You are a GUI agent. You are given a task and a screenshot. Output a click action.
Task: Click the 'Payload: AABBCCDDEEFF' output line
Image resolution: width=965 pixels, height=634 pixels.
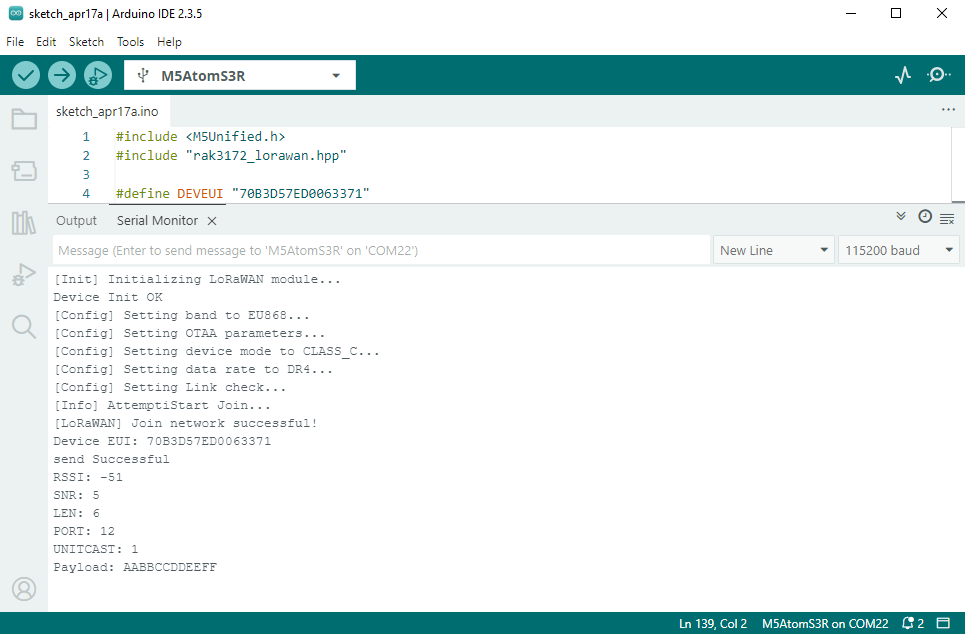pyautogui.click(x=135, y=568)
